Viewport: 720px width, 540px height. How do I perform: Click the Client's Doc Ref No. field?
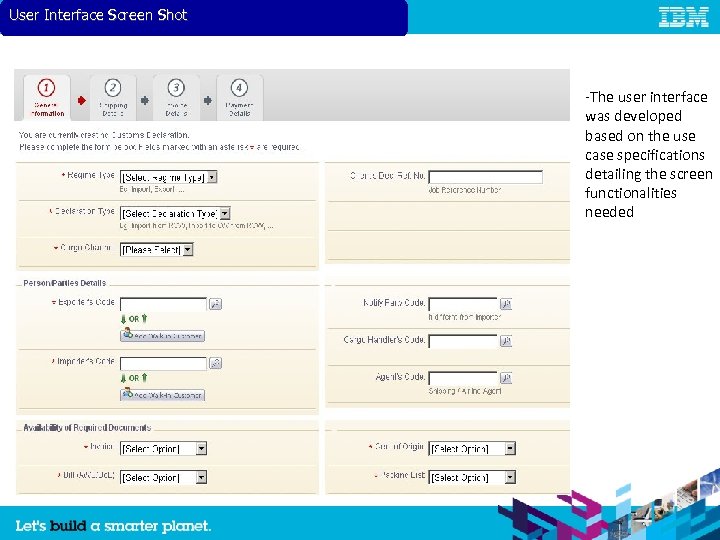coord(485,177)
